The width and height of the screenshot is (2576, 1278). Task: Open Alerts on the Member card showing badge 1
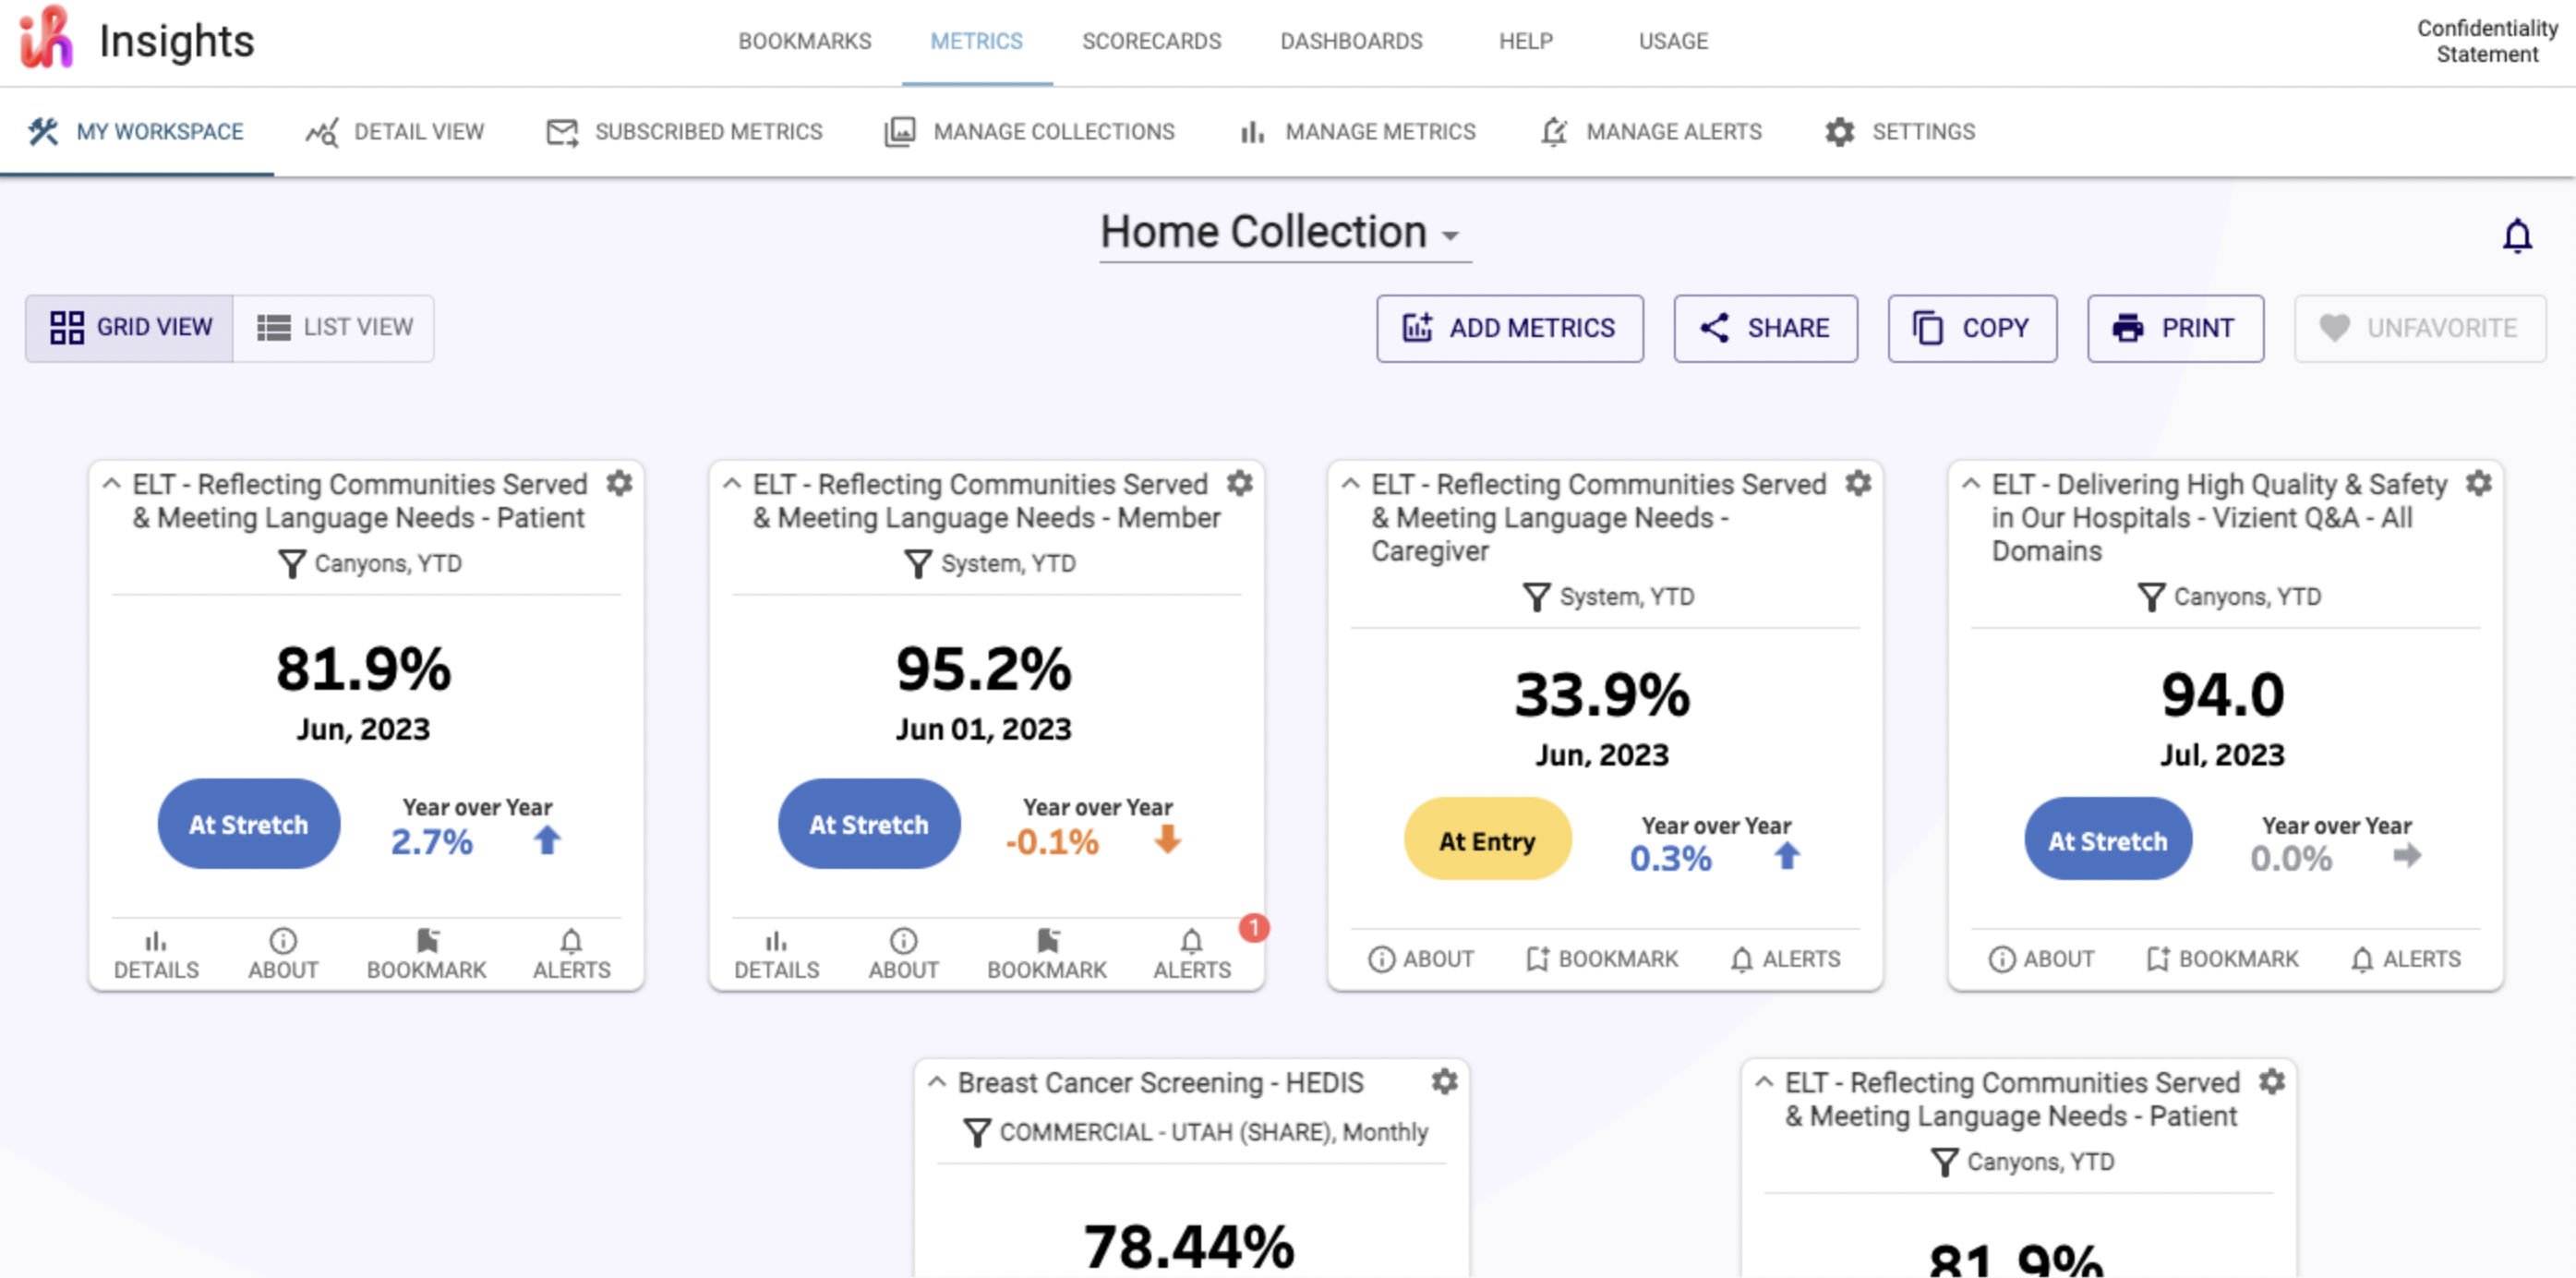(1191, 951)
